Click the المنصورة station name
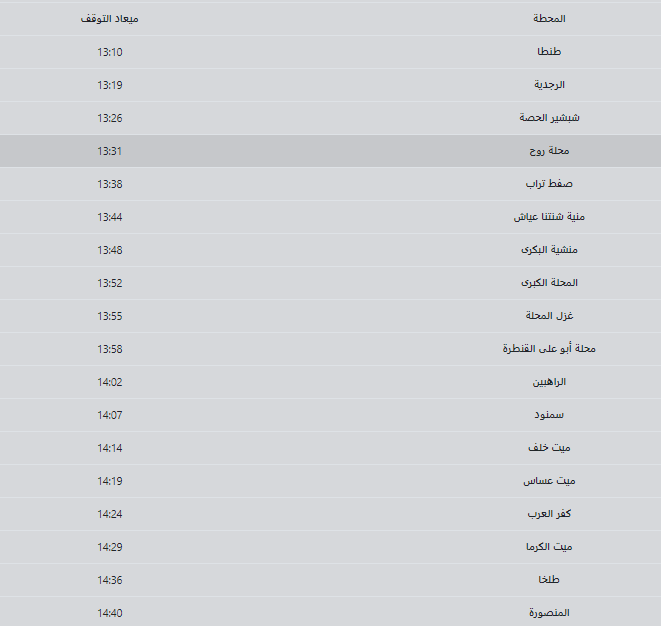Image resolution: width=661 pixels, height=626 pixels. (x=549, y=613)
